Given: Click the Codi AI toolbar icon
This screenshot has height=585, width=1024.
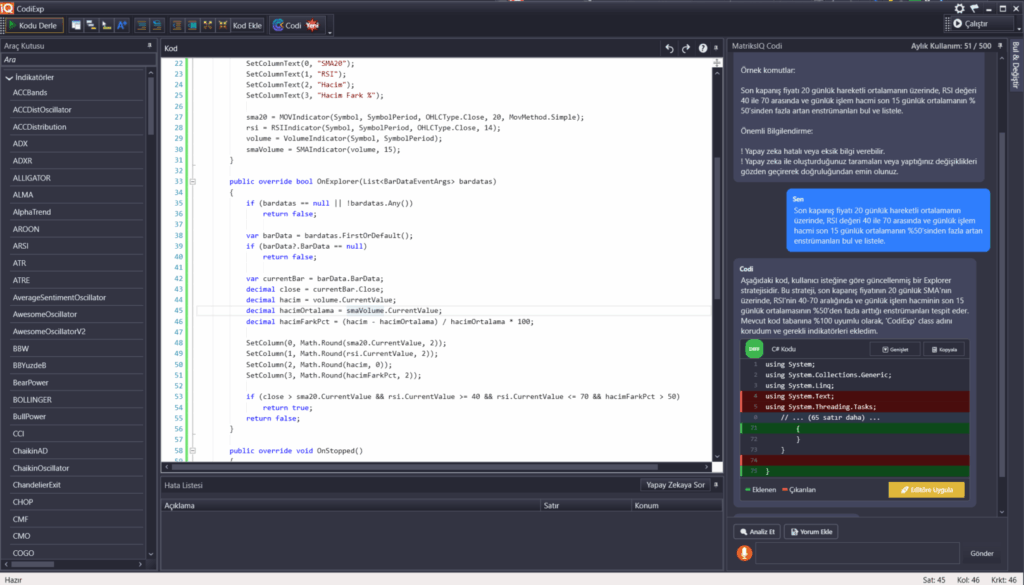Looking at the screenshot, I should coord(287,25).
